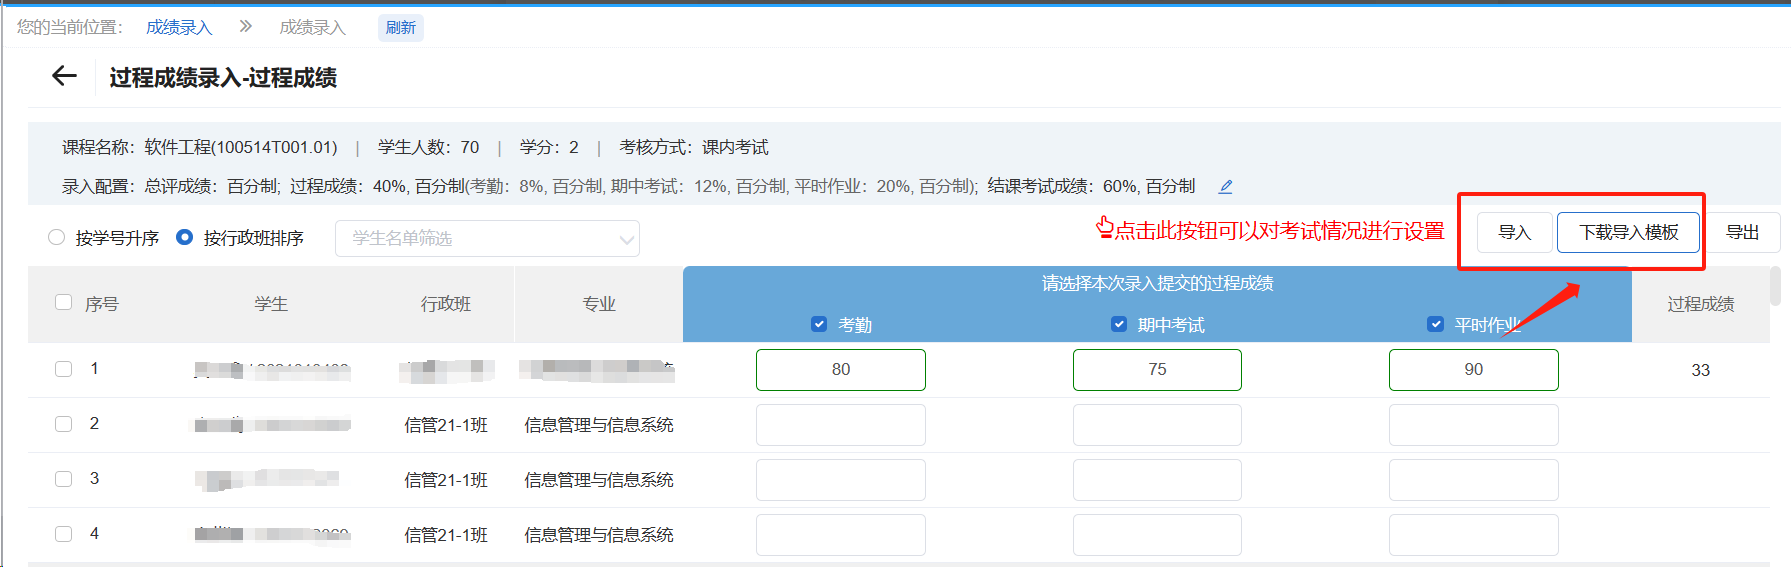Click the breadcrumb double-chevron separator icon
The height and width of the screenshot is (567, 1791).
246,27
